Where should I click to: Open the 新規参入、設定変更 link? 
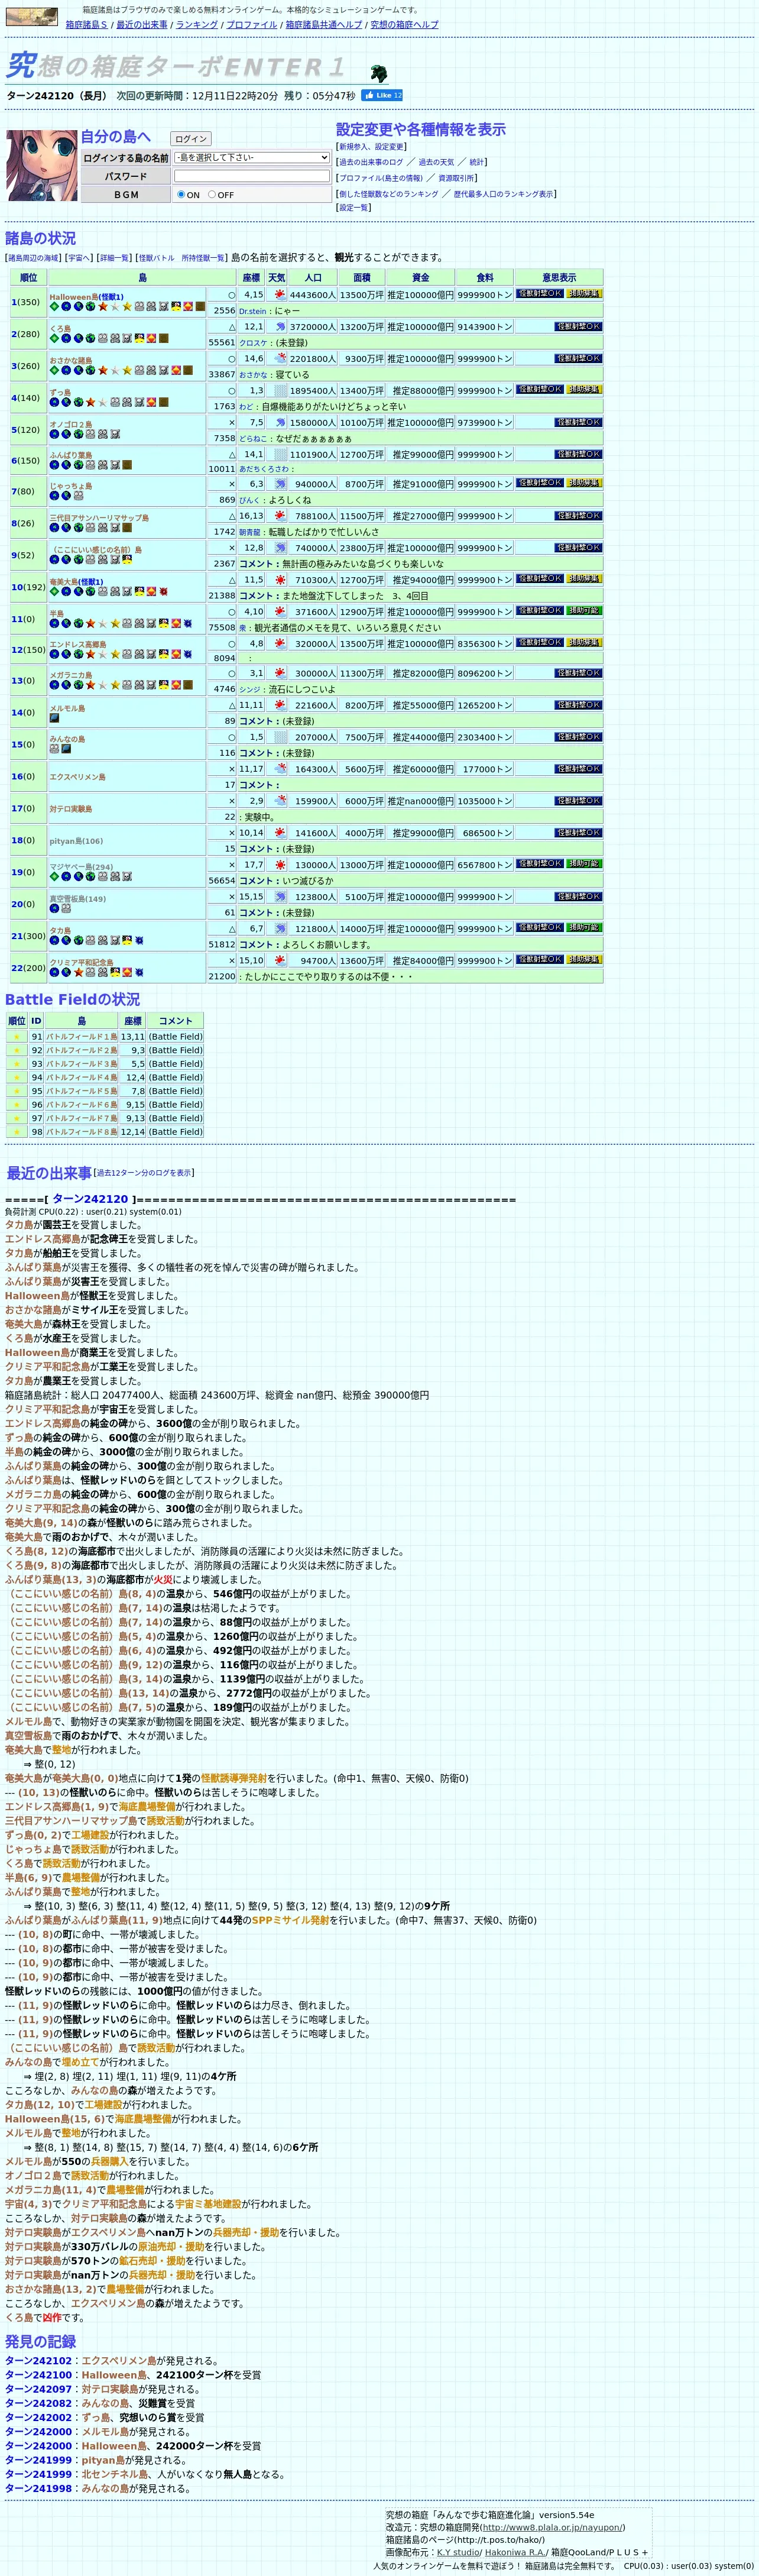[371, 147]
